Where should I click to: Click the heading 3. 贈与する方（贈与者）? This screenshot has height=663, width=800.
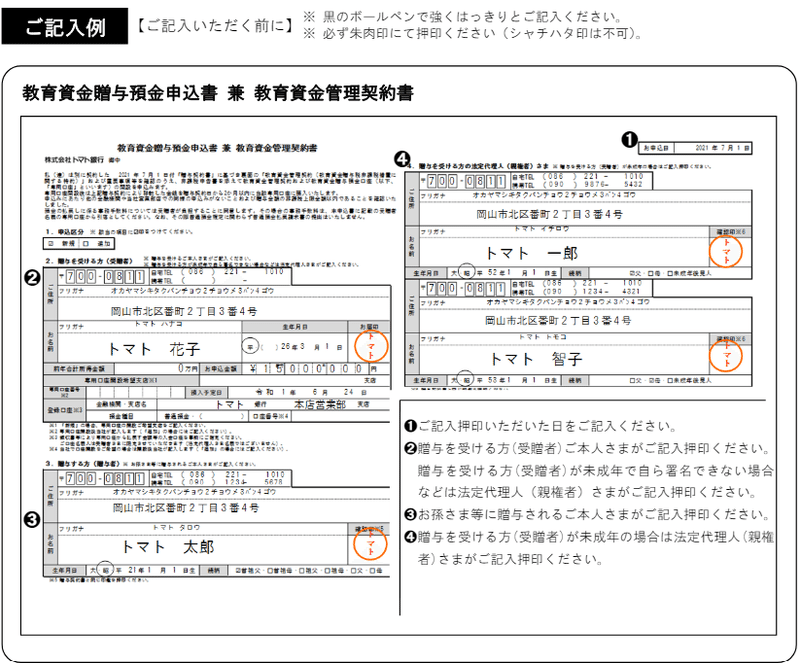82,464
